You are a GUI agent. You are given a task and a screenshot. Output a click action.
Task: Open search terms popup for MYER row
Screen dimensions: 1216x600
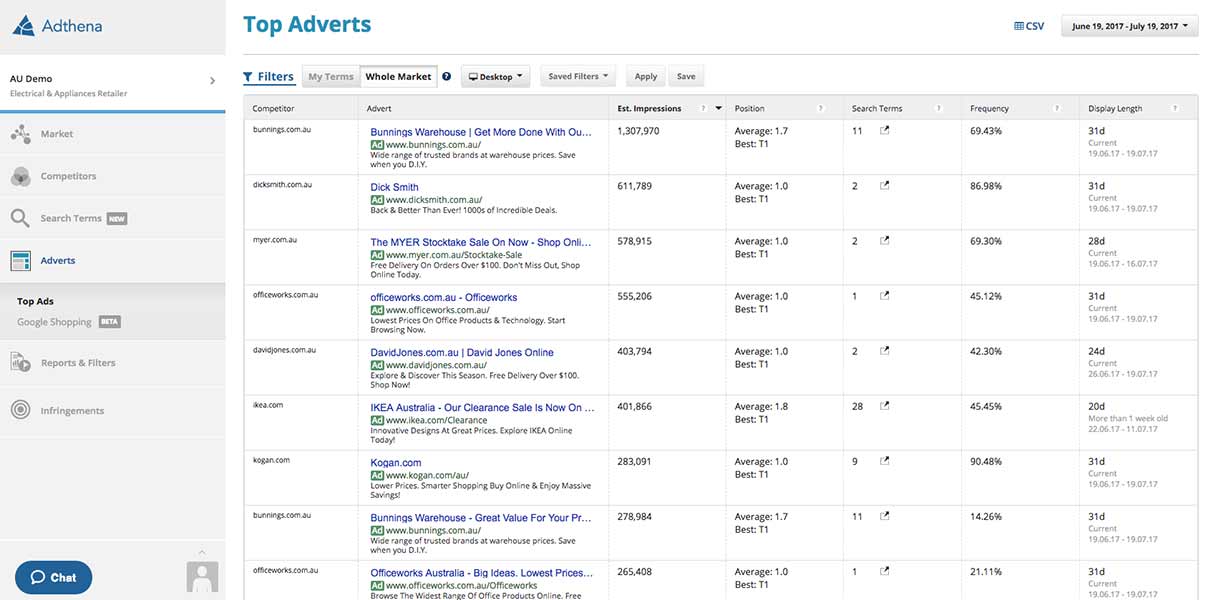[884, 241]
